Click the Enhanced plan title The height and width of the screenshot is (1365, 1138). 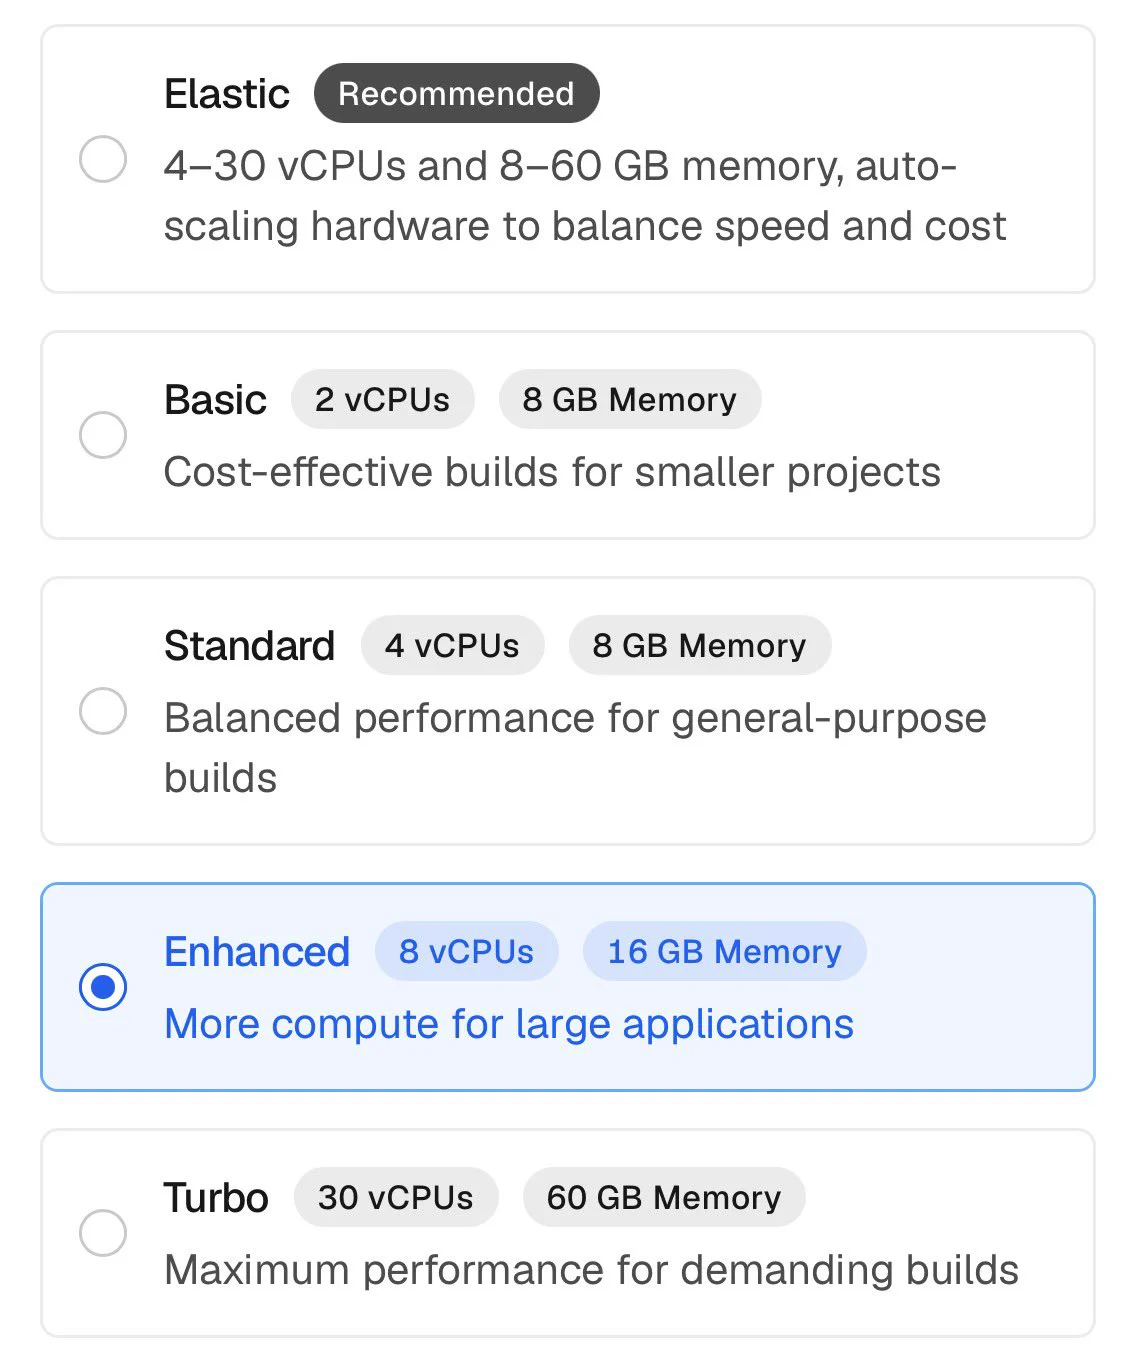click(257, 952)
